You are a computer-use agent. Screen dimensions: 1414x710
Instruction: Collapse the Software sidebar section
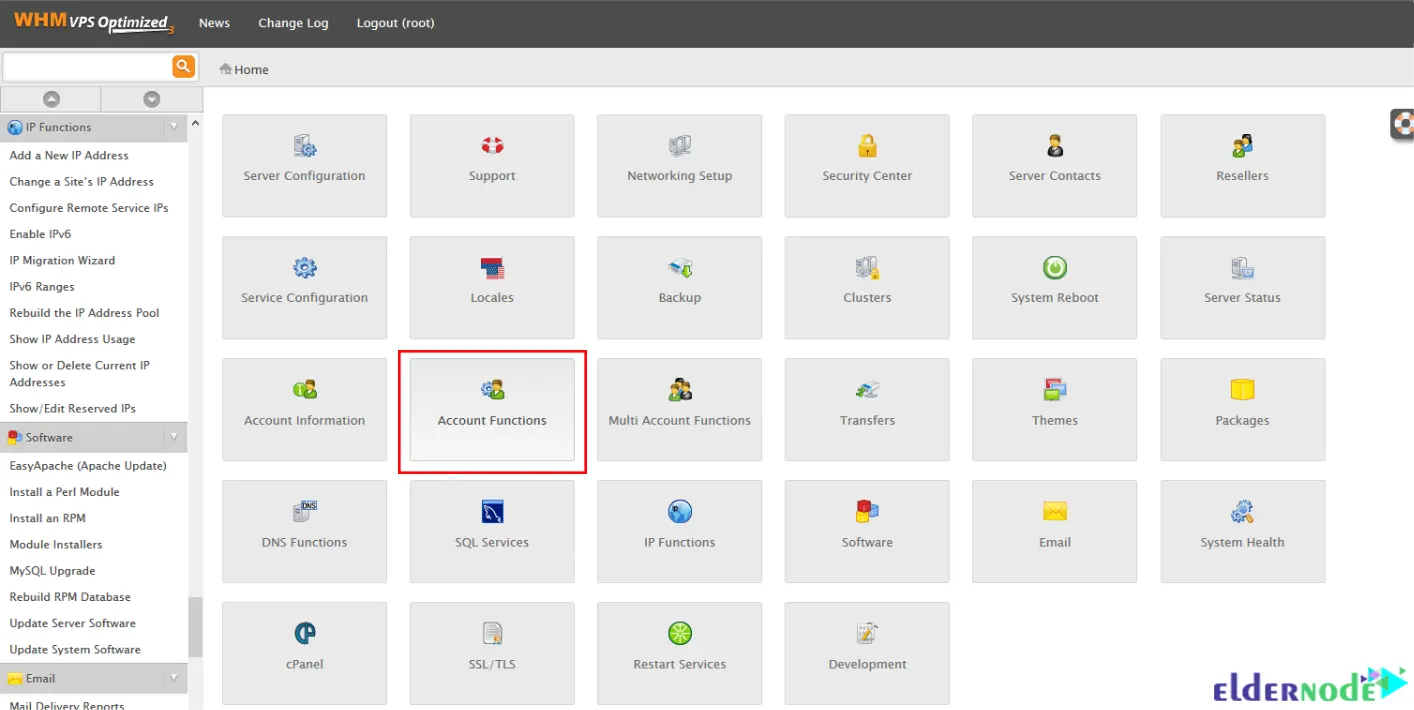pos(174,437)
